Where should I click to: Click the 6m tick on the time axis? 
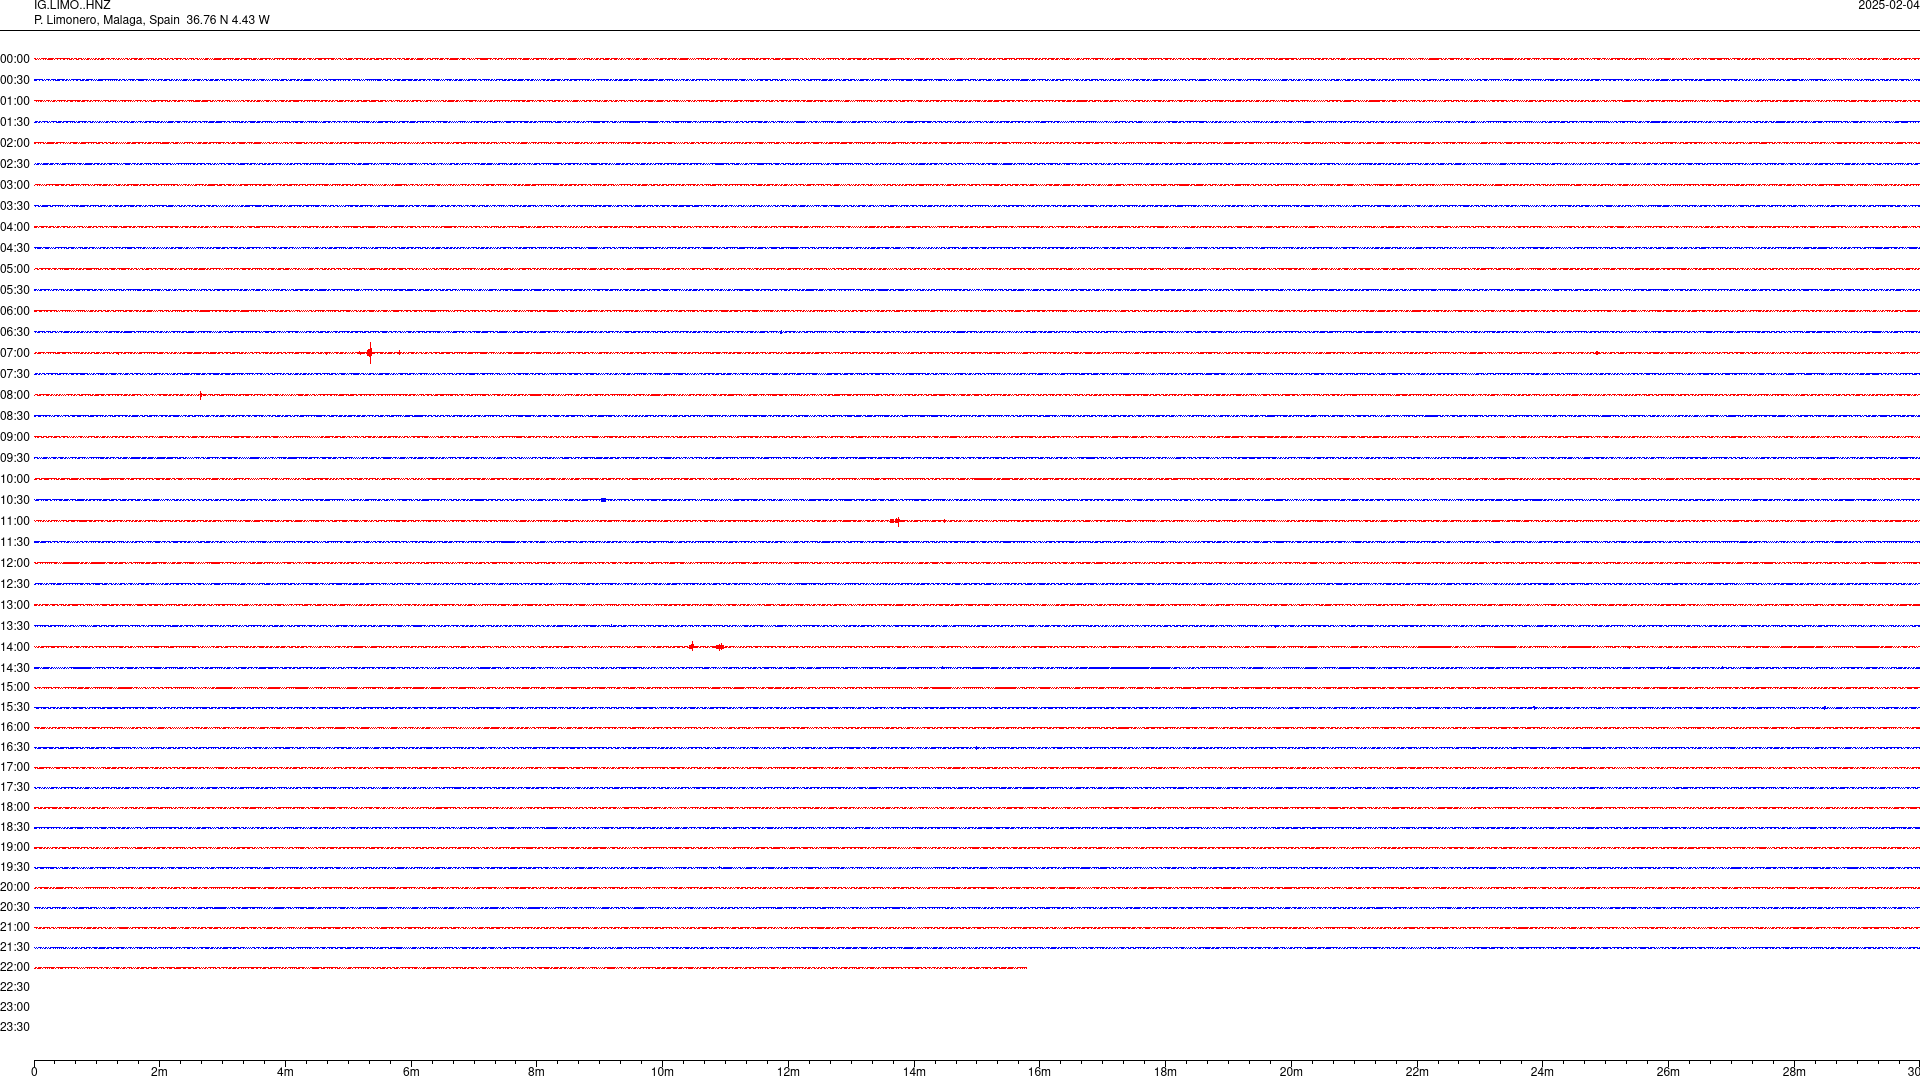(411, 1072)
